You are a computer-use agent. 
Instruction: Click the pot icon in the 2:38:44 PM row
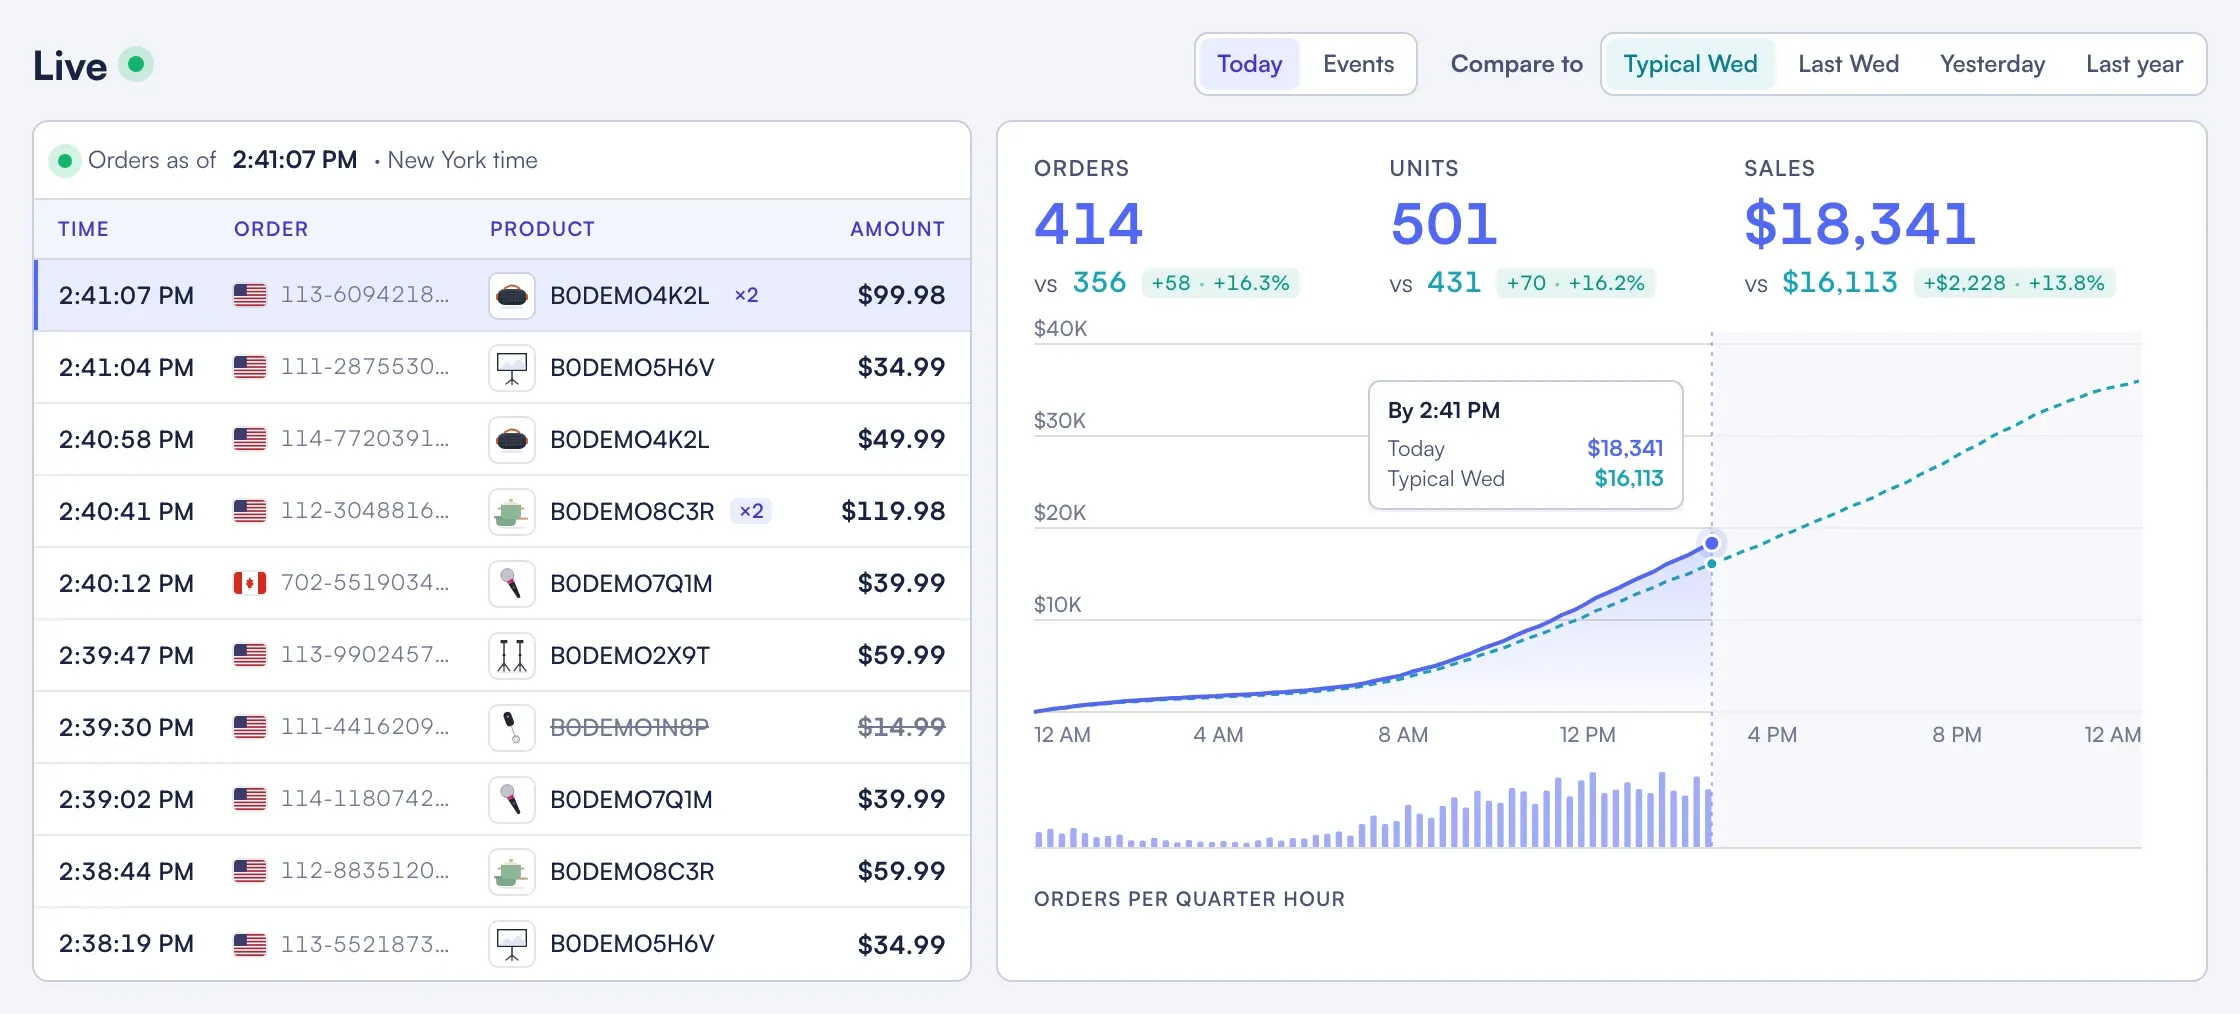(512, 872)
